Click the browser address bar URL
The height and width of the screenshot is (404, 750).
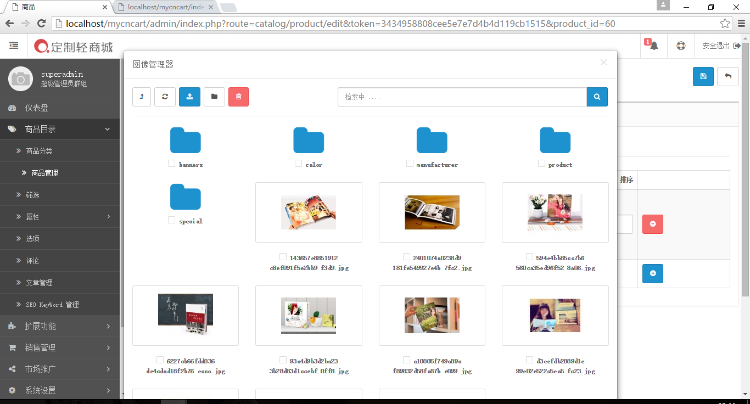(x=340, y=23)
